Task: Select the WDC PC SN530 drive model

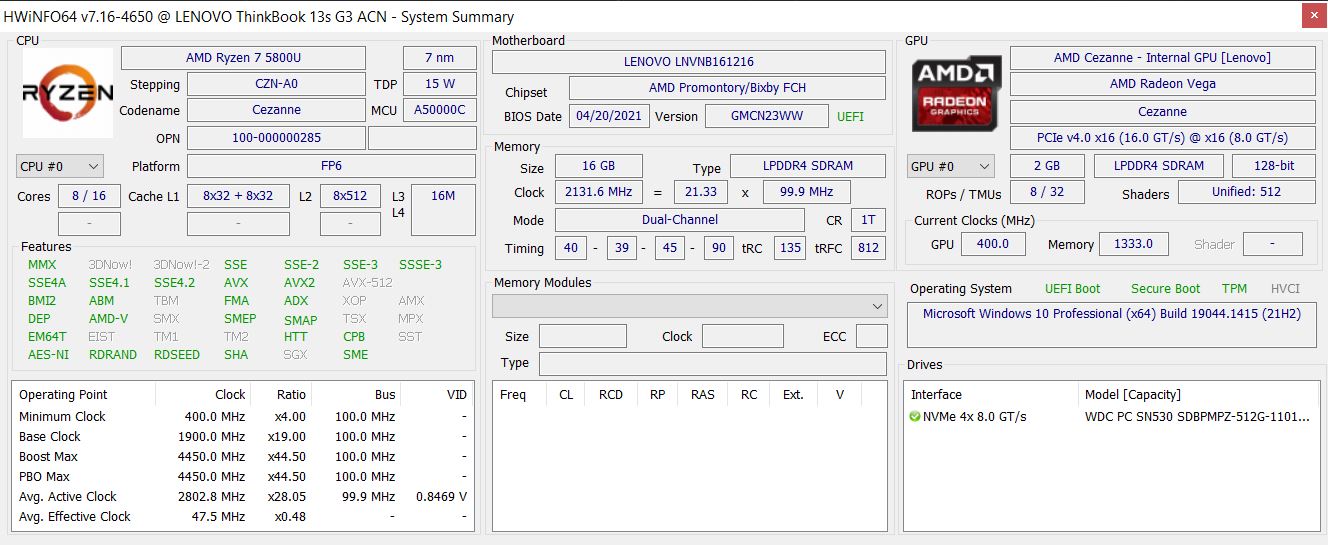Action: [1197, 417]
